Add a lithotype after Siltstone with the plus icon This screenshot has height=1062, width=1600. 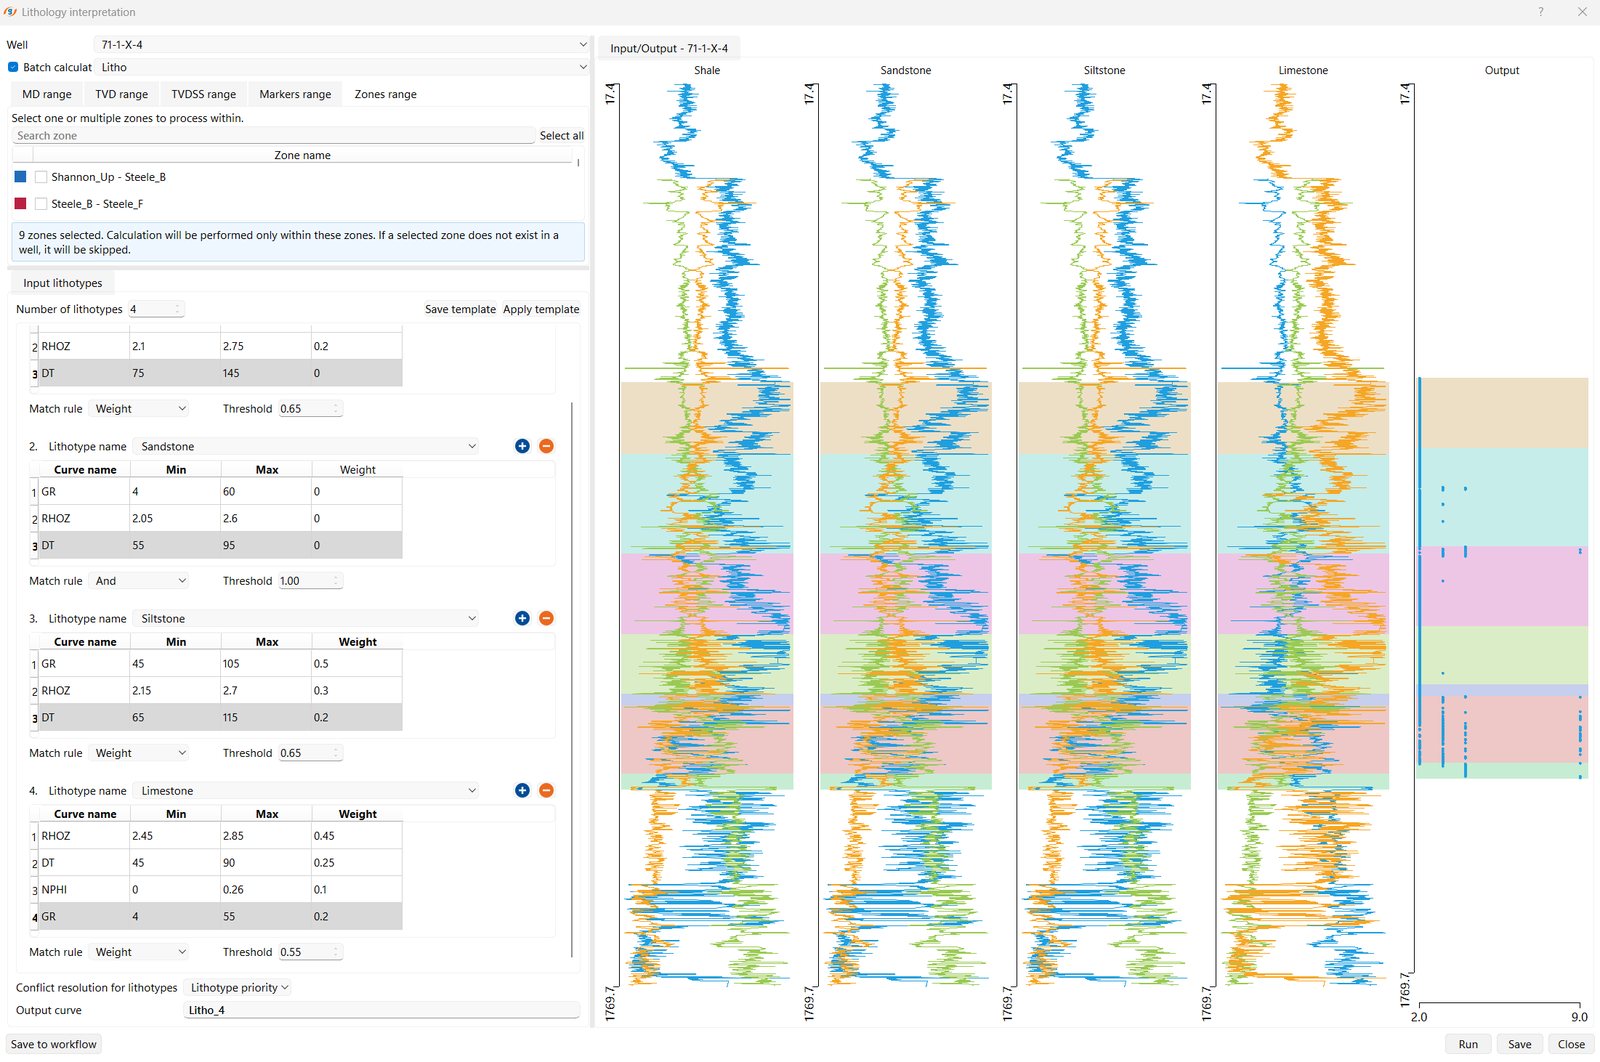[x=522, y=618]
